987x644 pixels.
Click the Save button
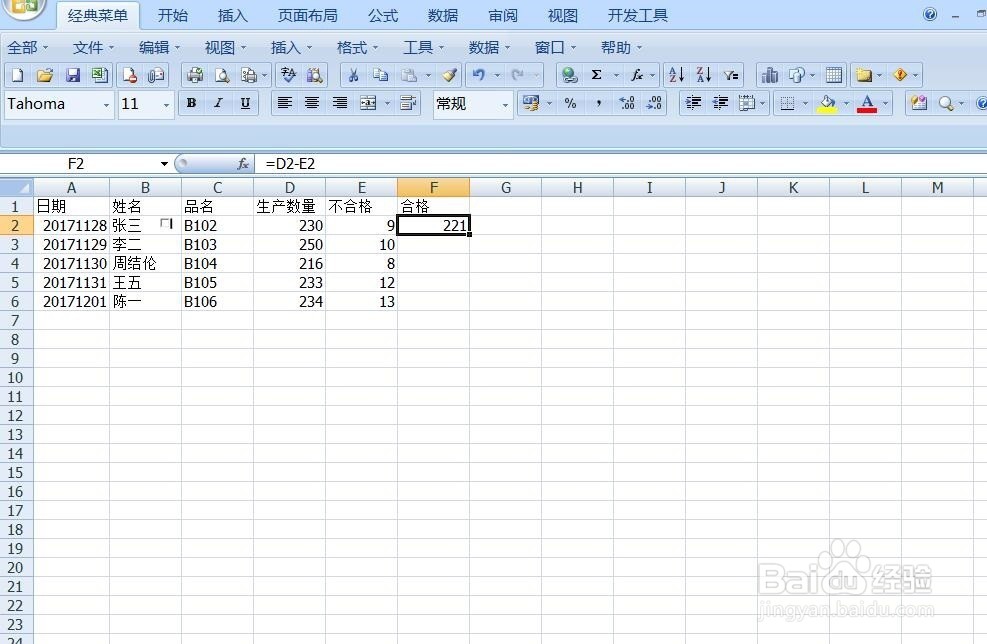click(x=72, y=75)
